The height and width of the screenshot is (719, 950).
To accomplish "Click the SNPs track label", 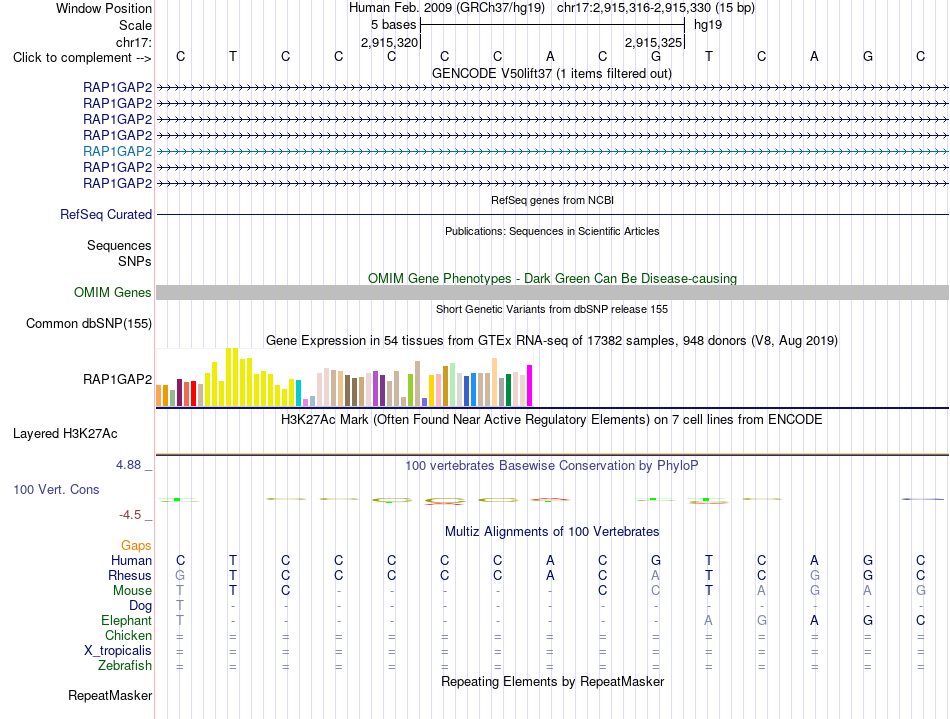I will (135, 261).
